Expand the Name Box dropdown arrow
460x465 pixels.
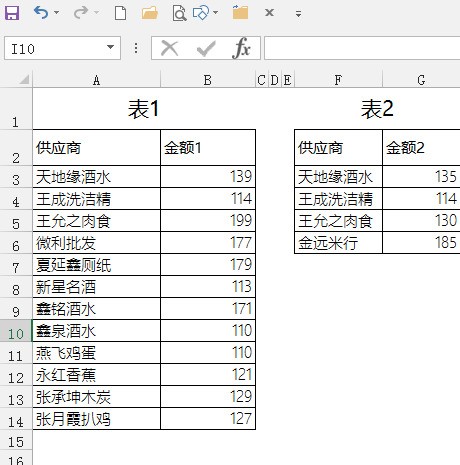[110, 48]
